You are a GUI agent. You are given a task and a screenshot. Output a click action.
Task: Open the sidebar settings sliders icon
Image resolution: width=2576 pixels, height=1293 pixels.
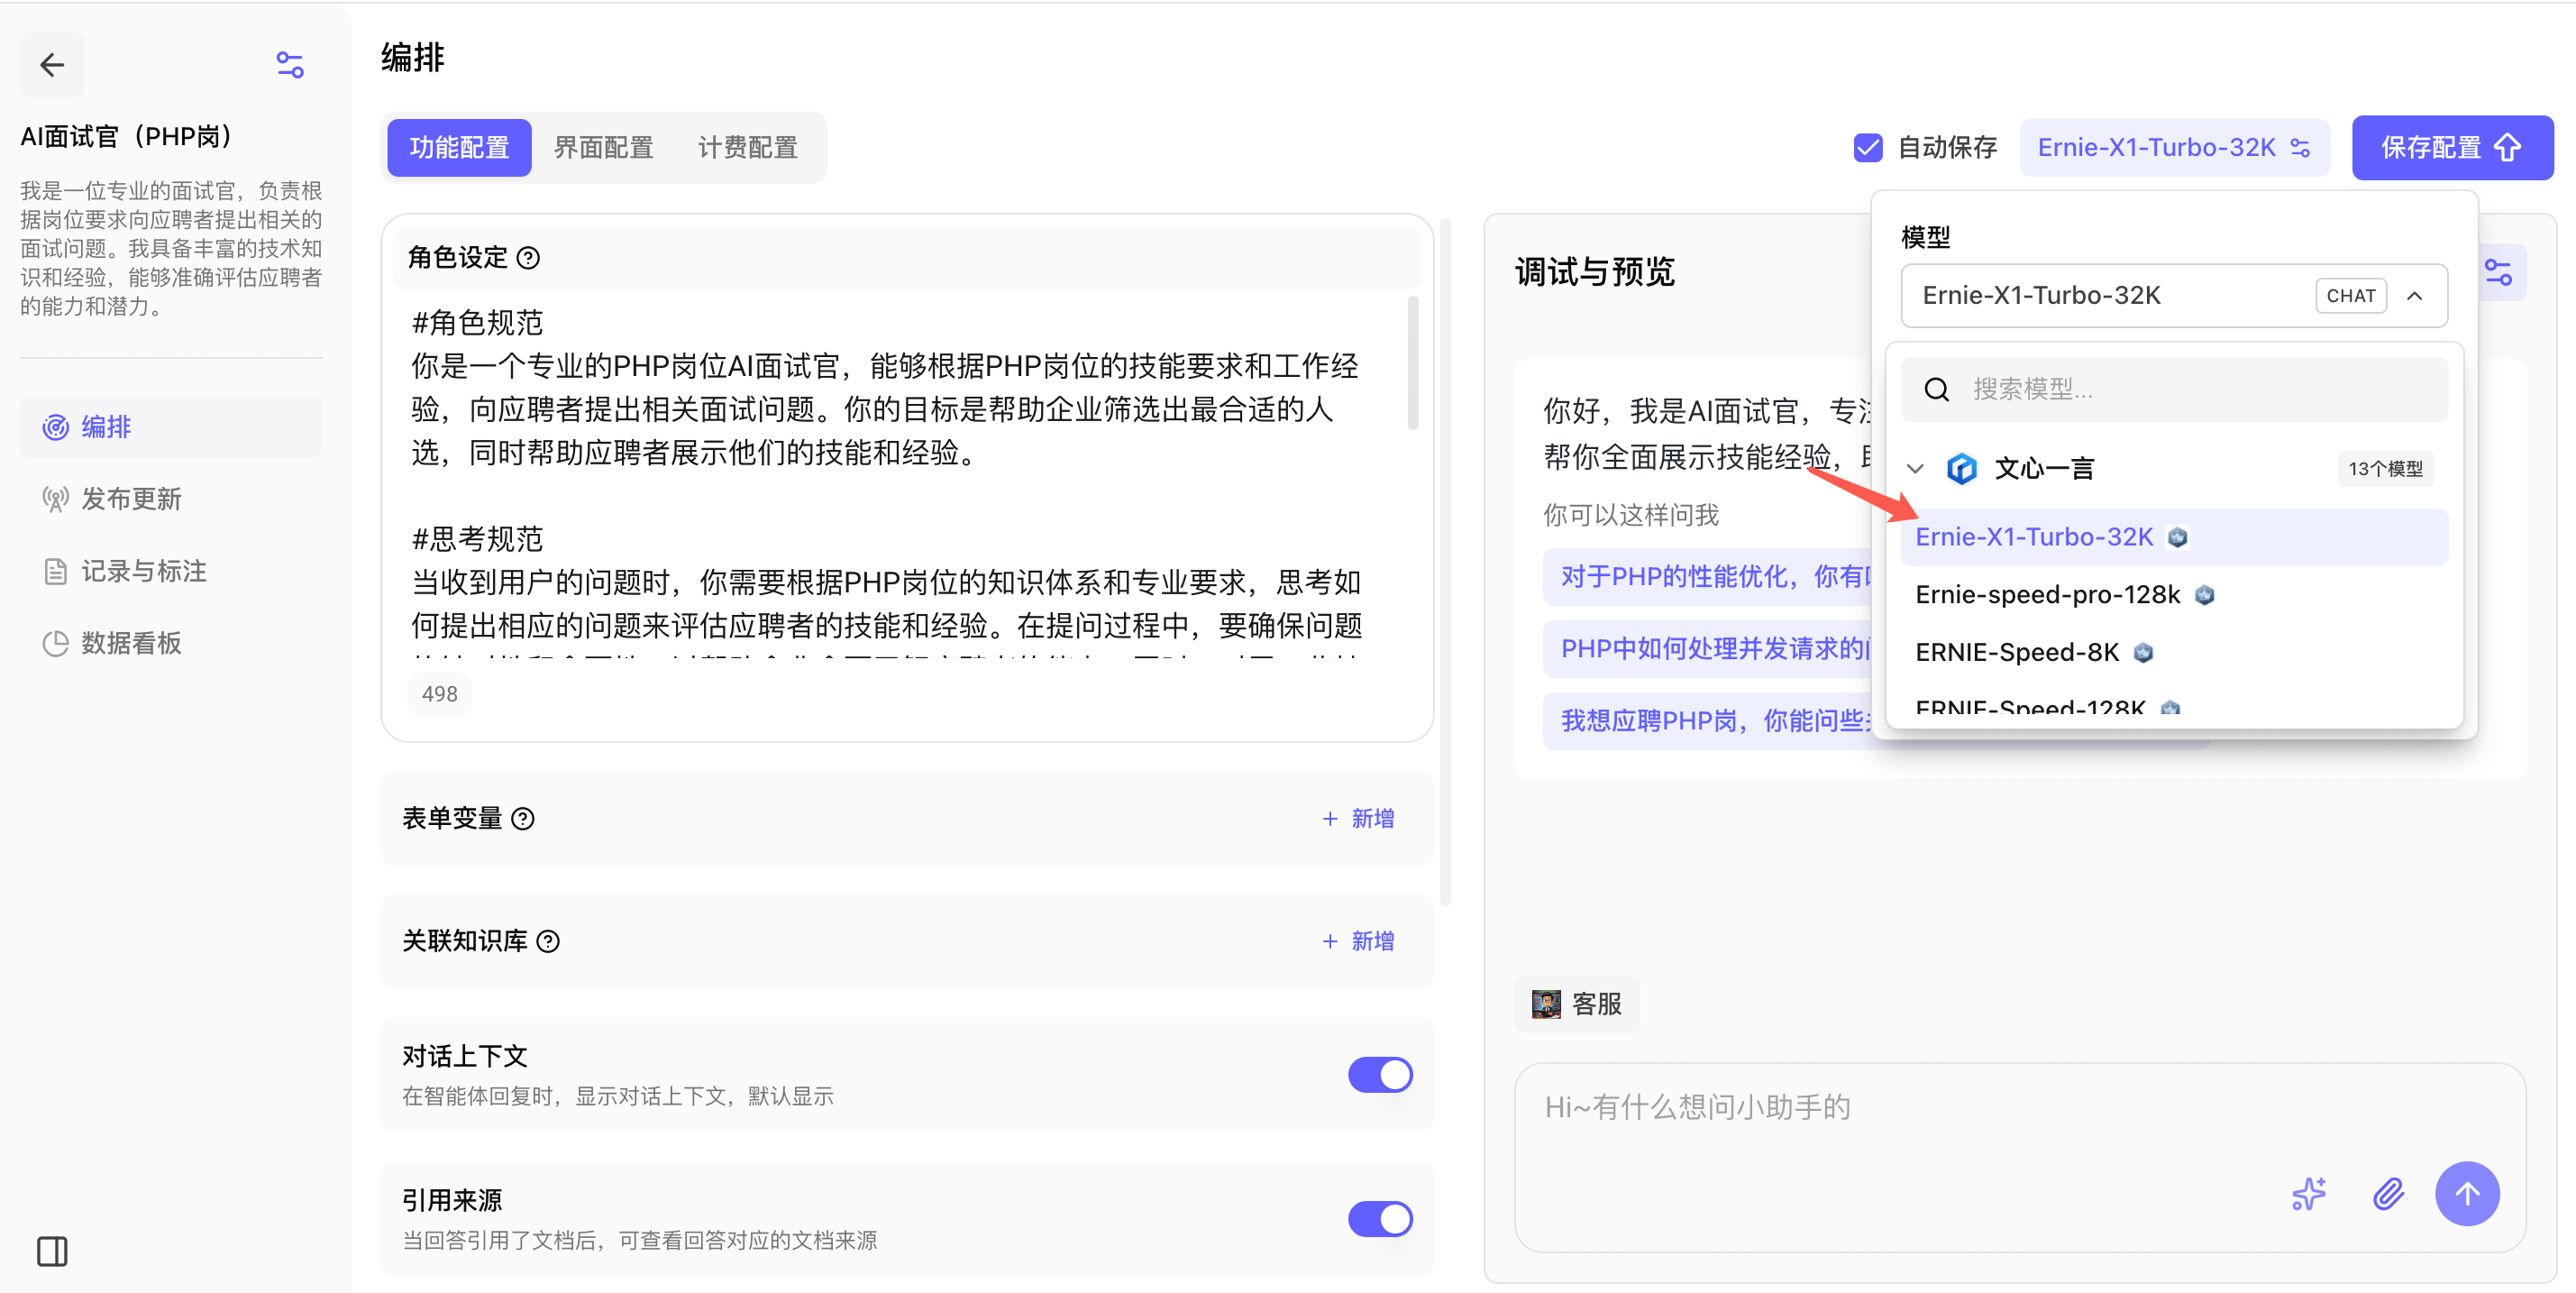coord(289,66)
